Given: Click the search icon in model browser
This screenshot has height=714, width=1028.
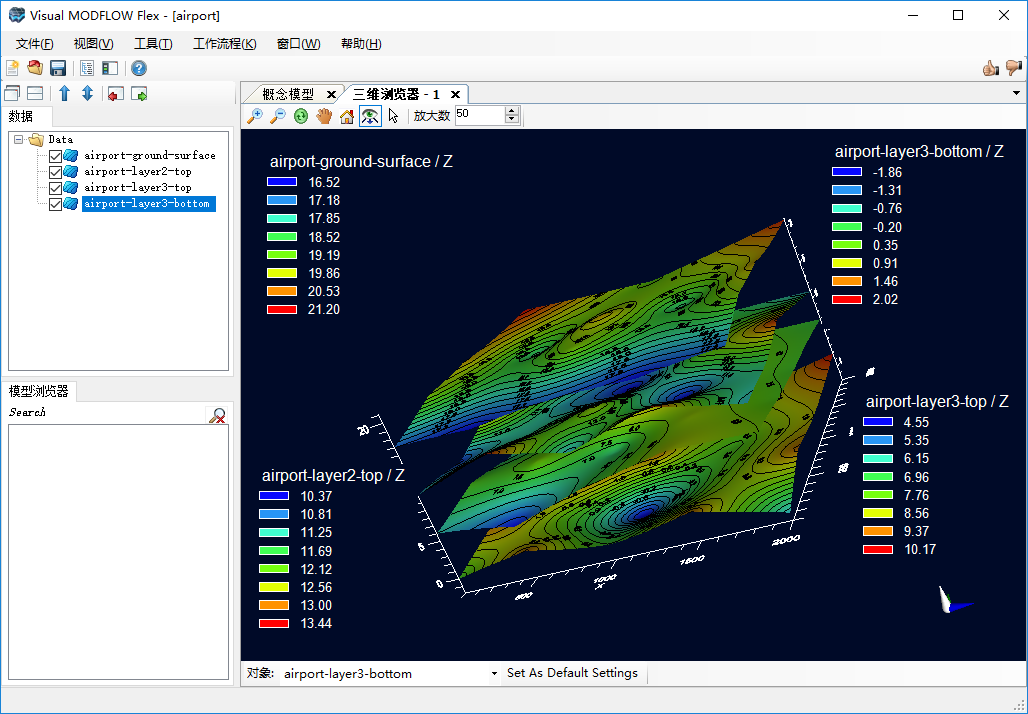Looking at the screenshot, I should (x=217, y=415).
